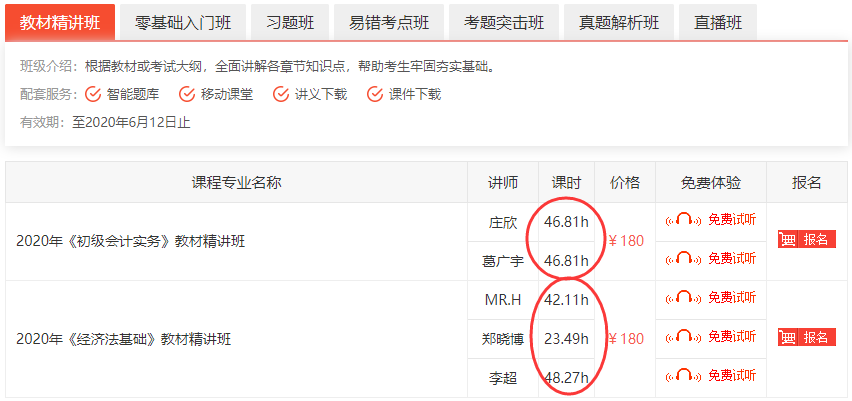Screen dimensions: 852x401
Task: Click 免费试听 link for 李超
Action: tap(731, 377)
